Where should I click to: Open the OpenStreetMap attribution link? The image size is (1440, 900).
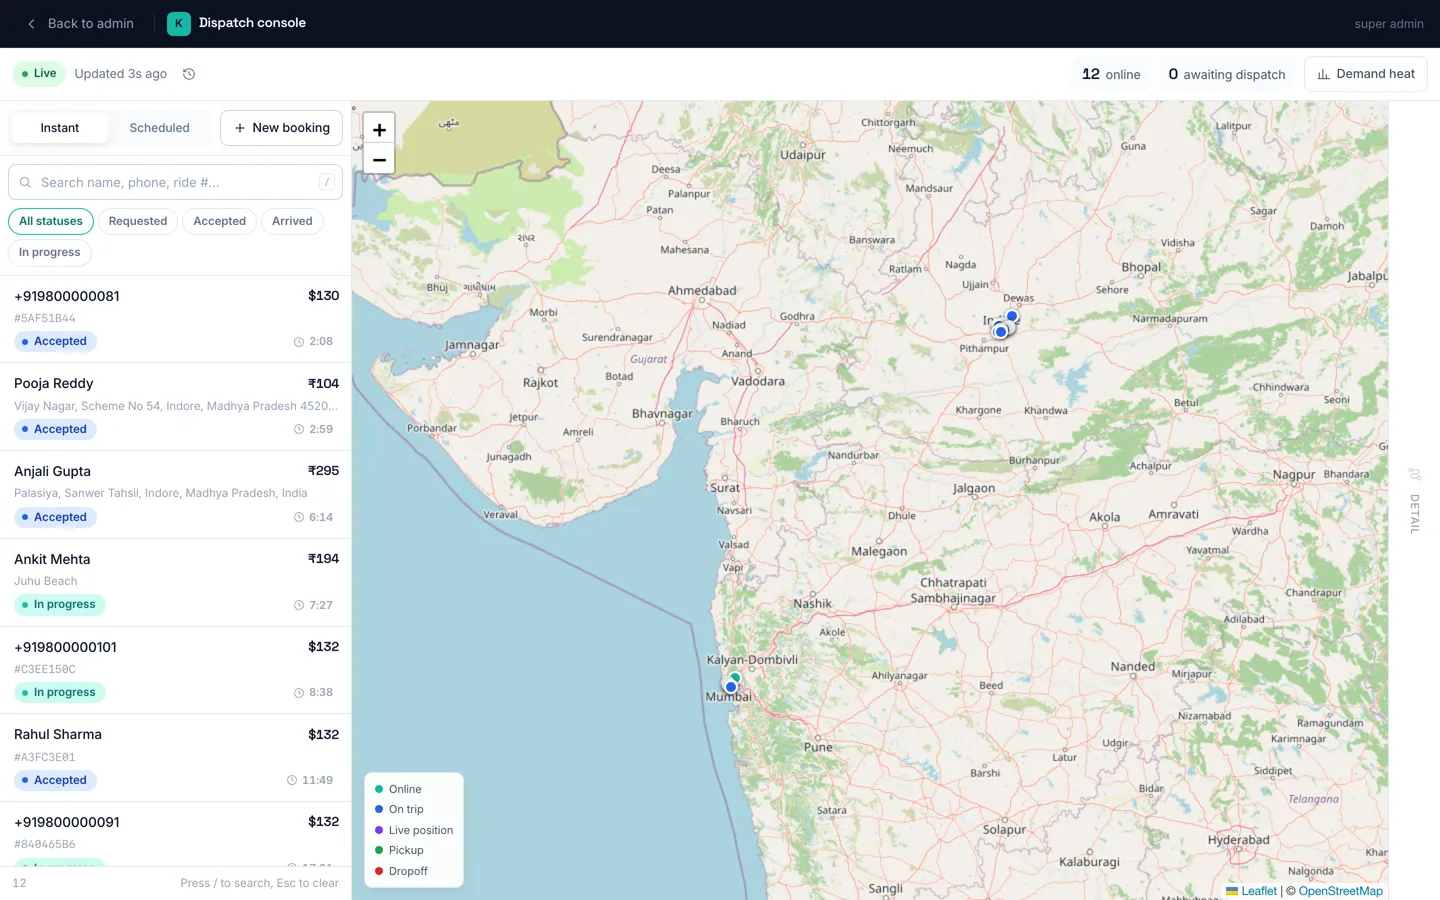pyautogui.click(x=1340, y=891)
